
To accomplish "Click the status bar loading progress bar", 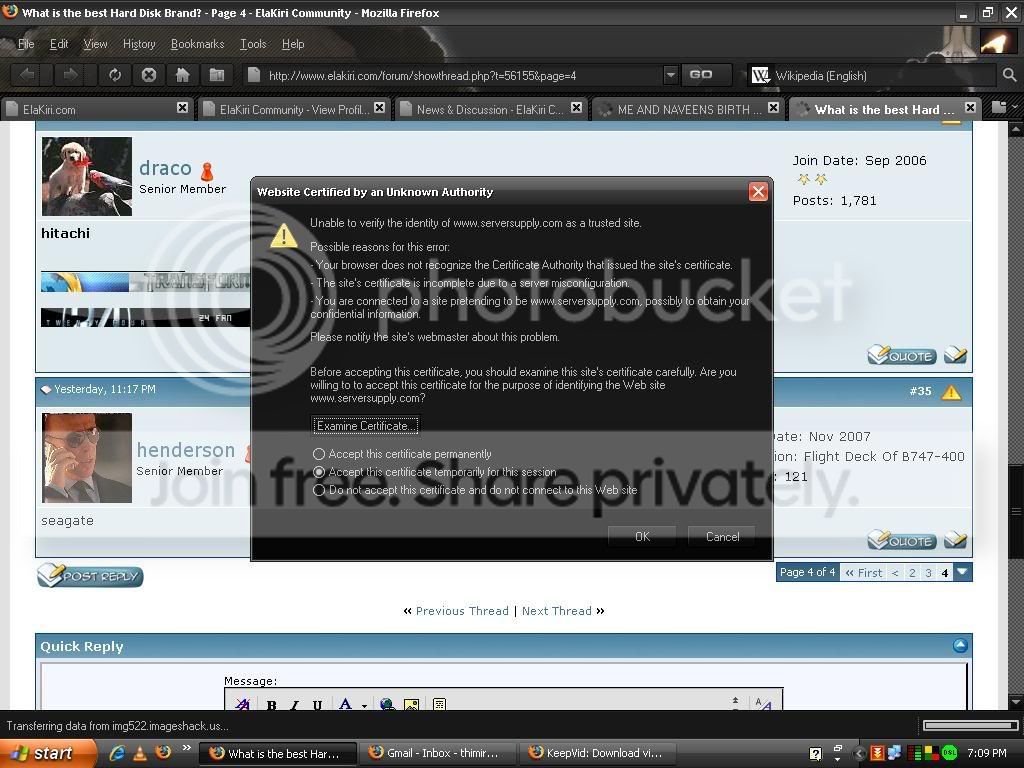I will coord(970,726).
